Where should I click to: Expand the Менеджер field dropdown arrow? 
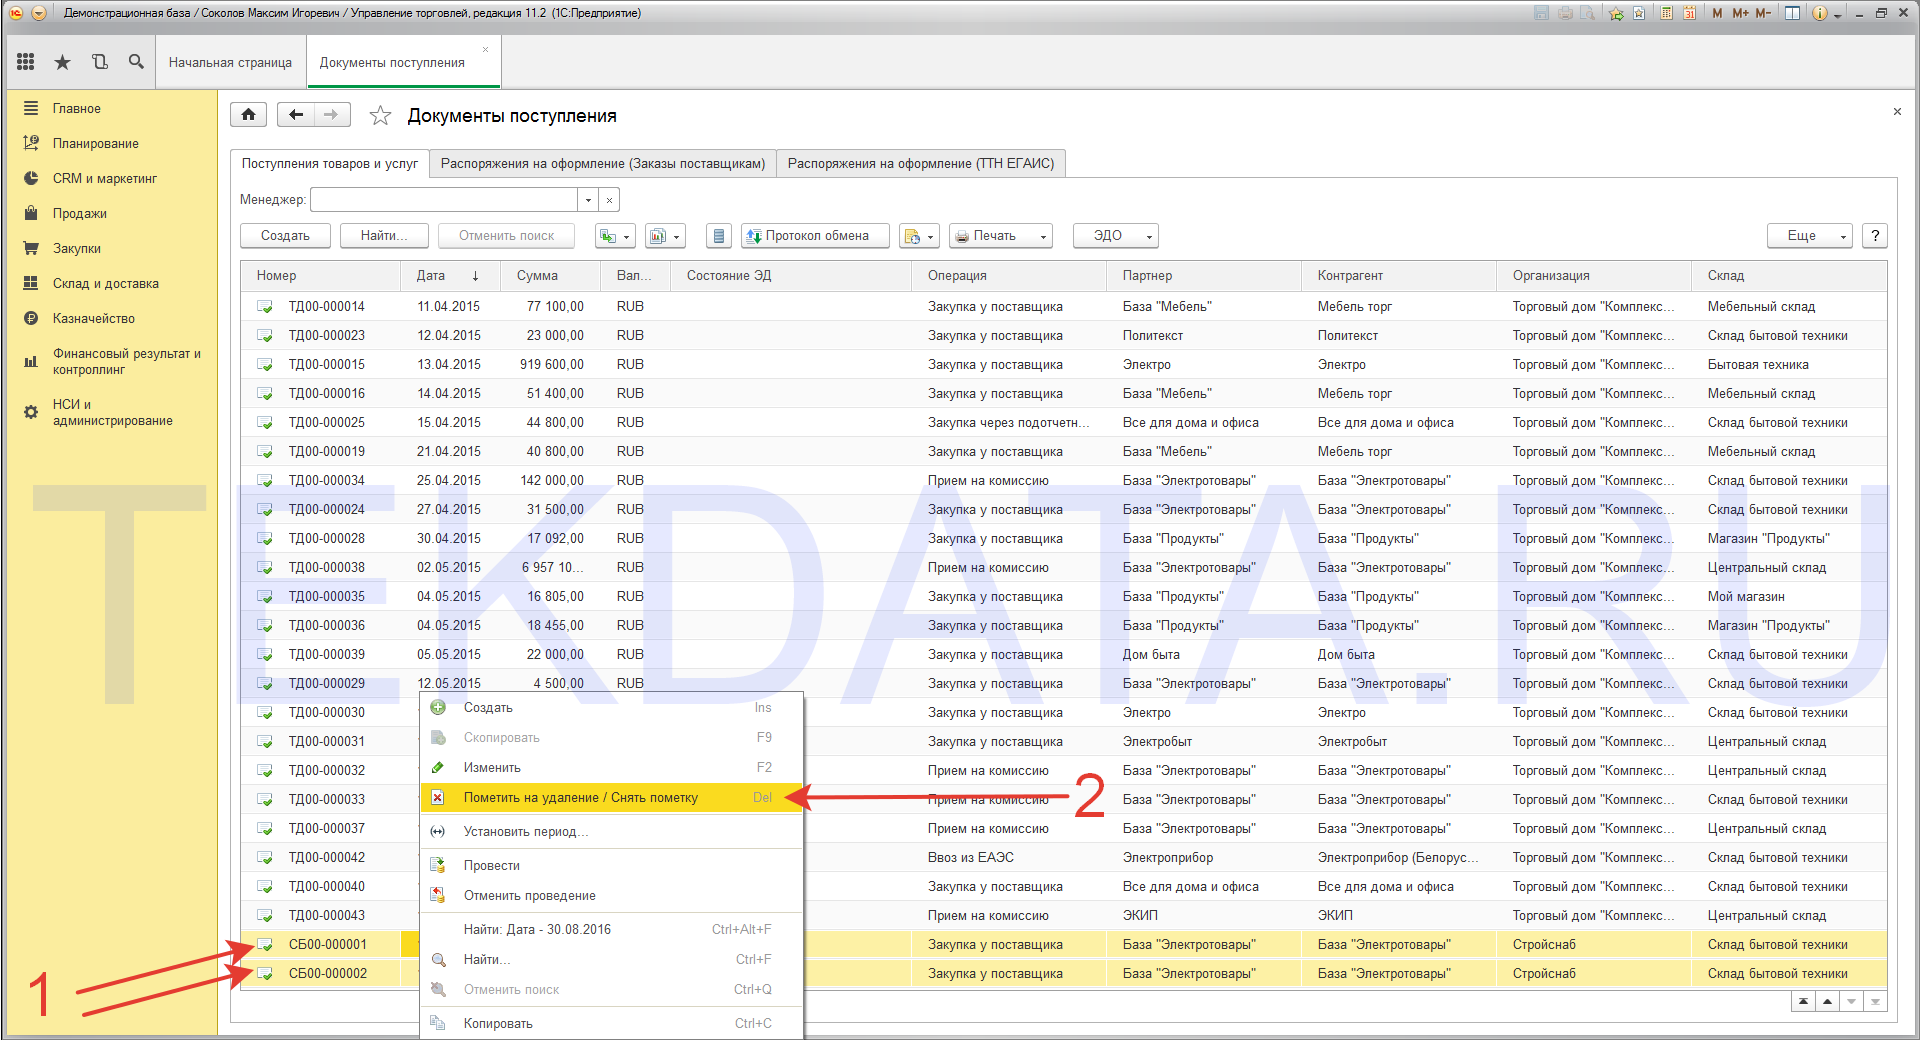coord(588,200)
